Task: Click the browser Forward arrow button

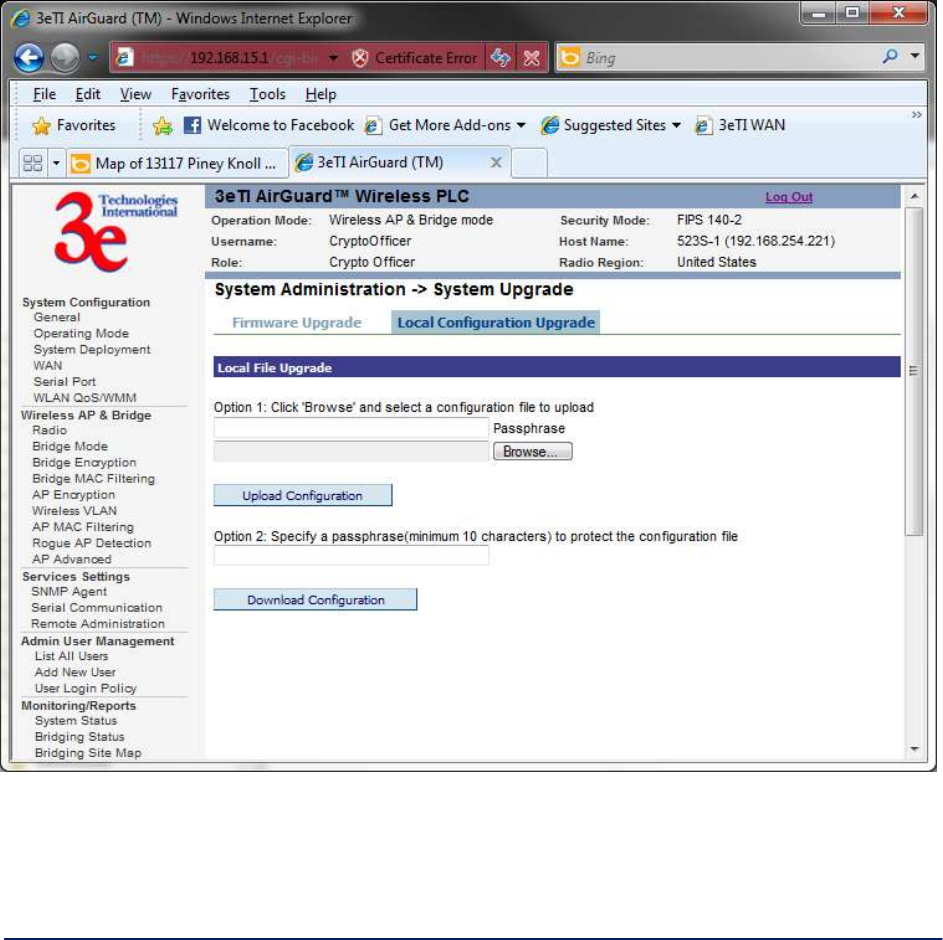Action: (x=65, y=58)
